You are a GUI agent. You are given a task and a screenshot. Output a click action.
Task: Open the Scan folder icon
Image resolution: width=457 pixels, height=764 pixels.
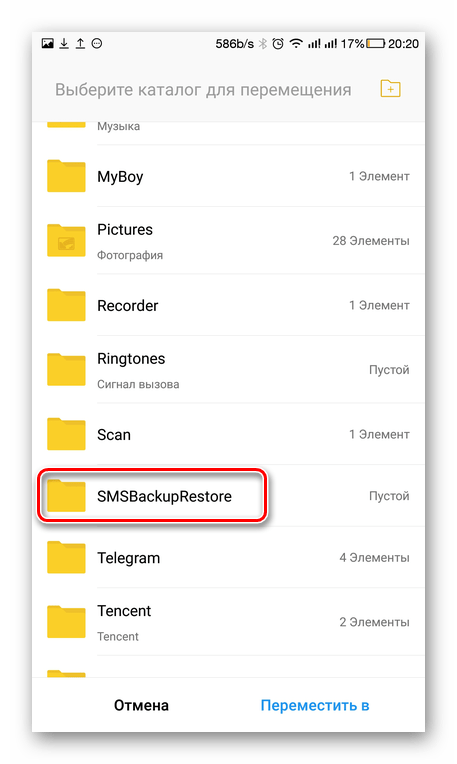66,434
